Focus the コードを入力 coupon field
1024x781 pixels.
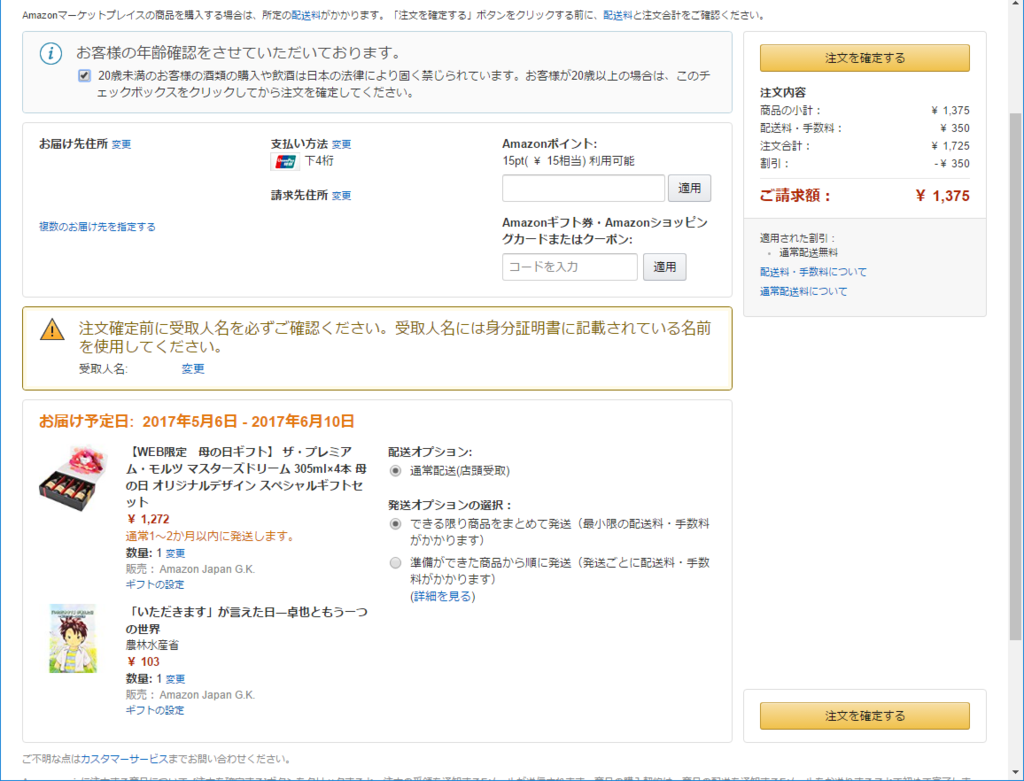(x=569, y=267)
